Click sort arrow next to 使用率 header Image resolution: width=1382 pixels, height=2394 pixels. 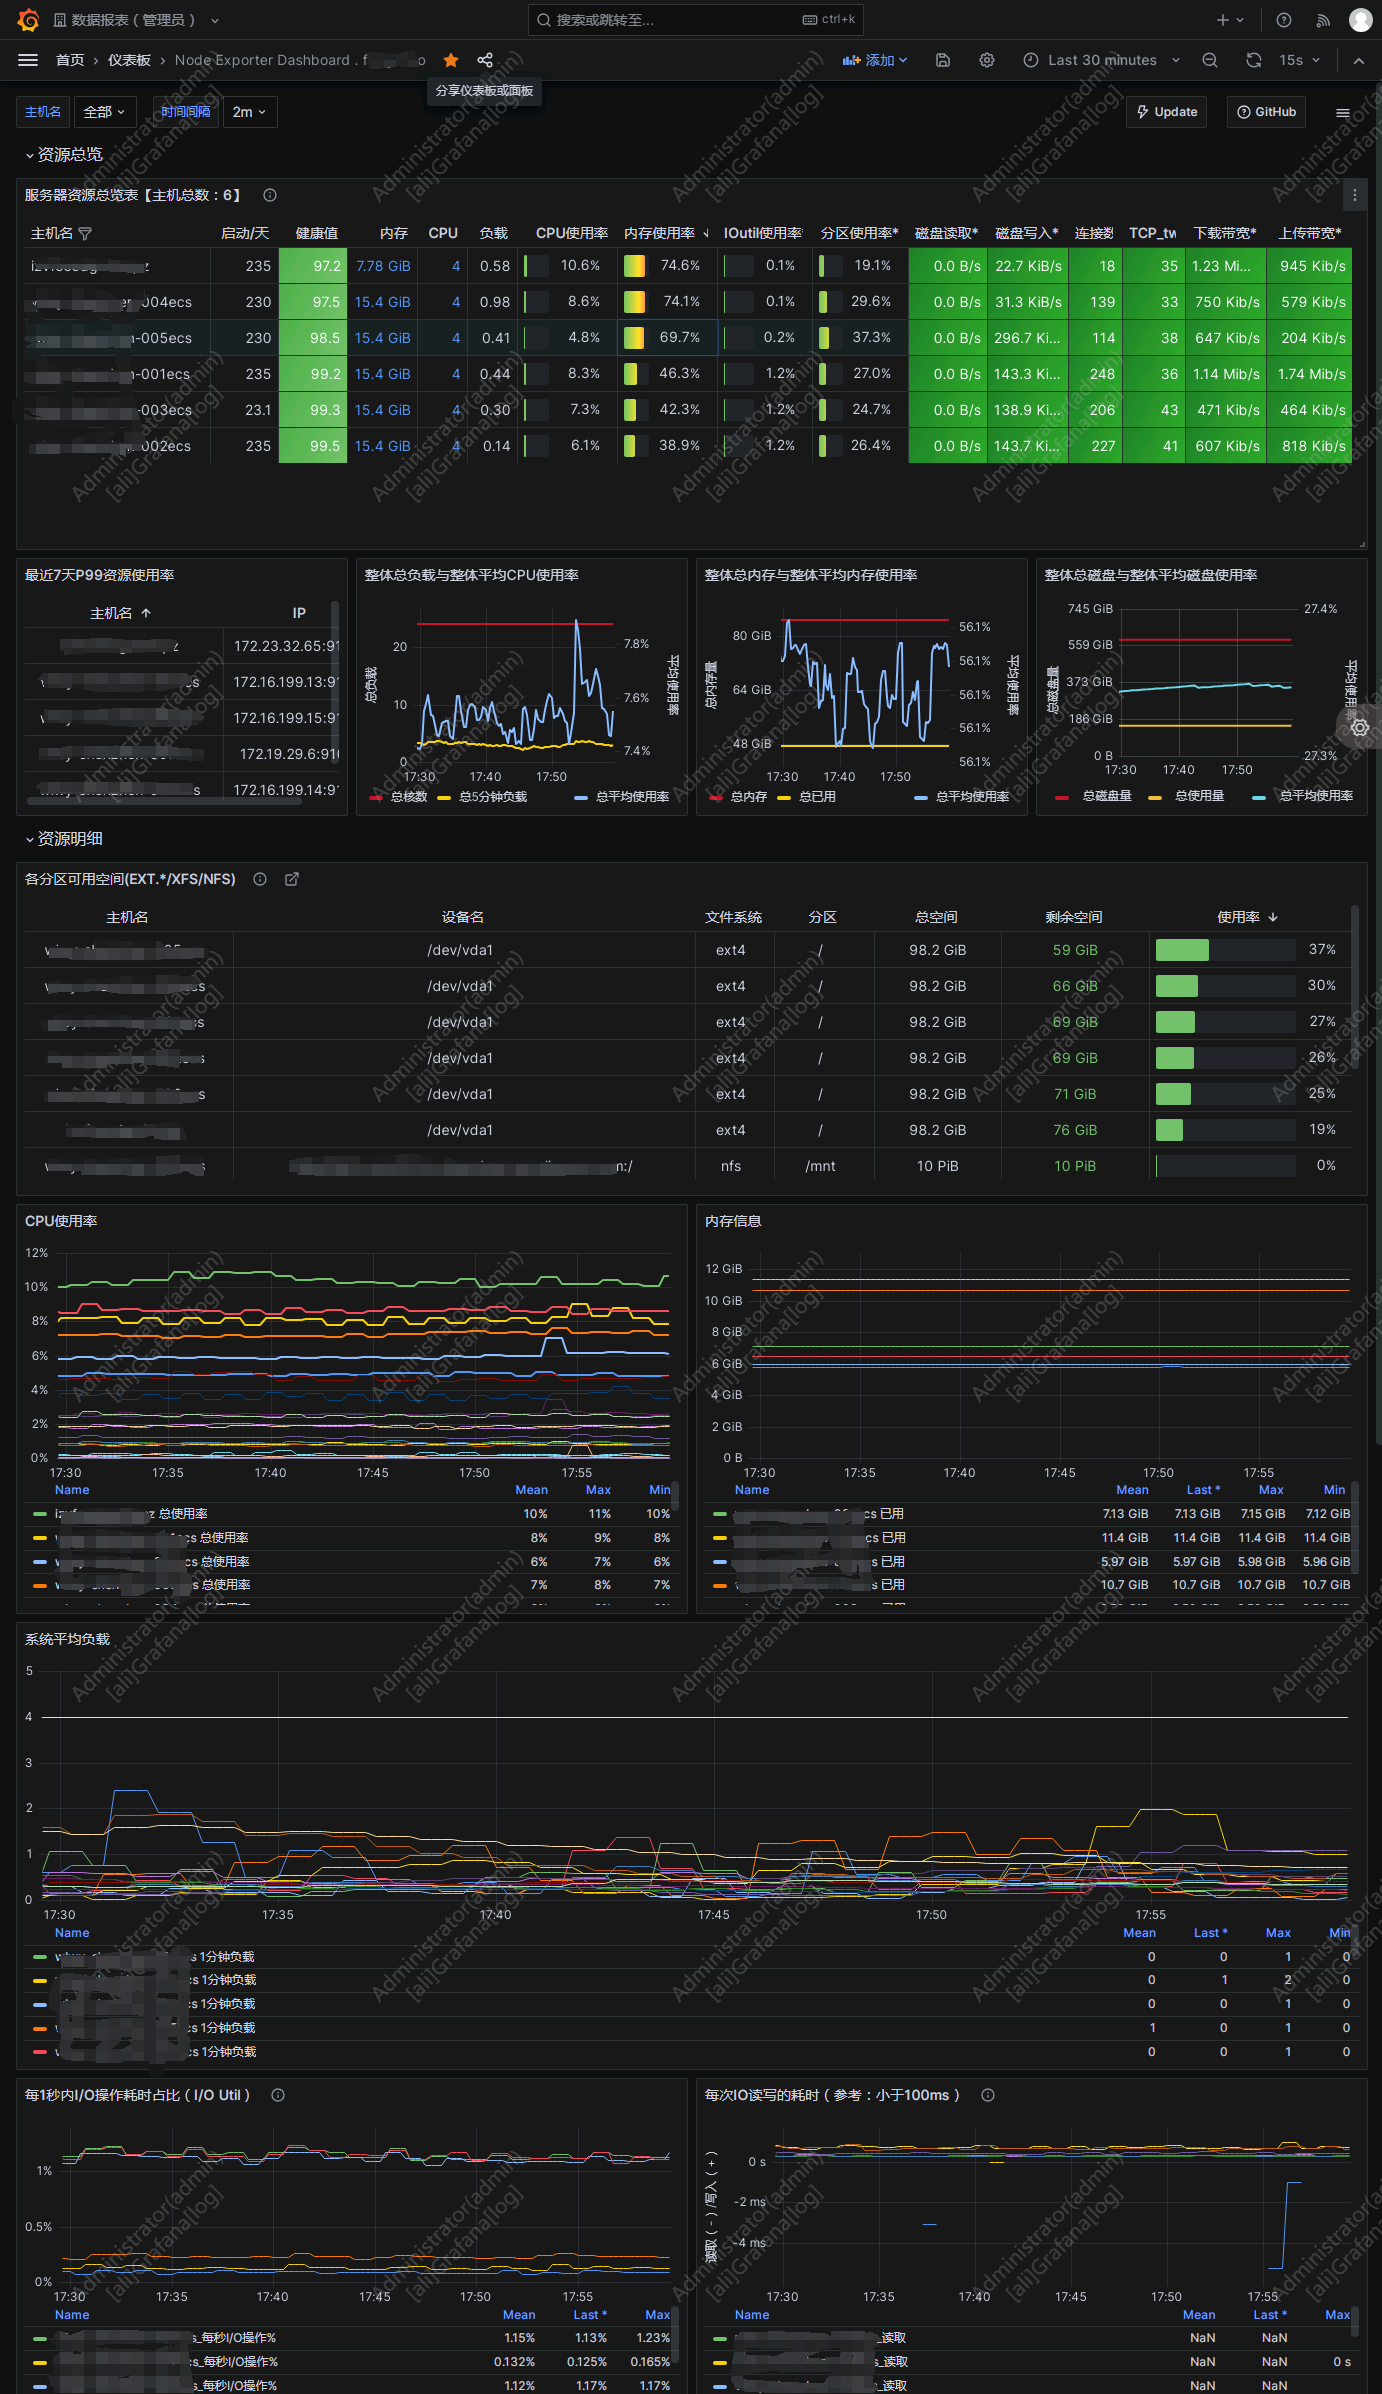tap(1273, 917)
